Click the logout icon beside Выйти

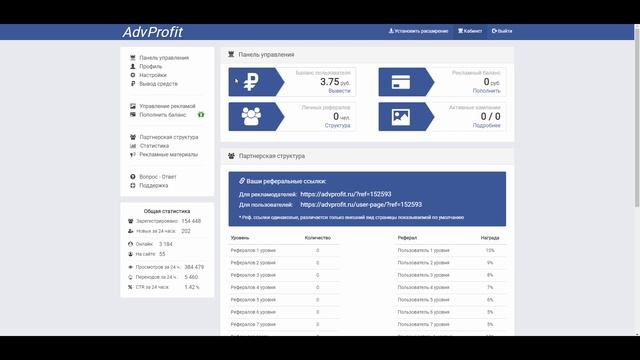pos(494,31)
